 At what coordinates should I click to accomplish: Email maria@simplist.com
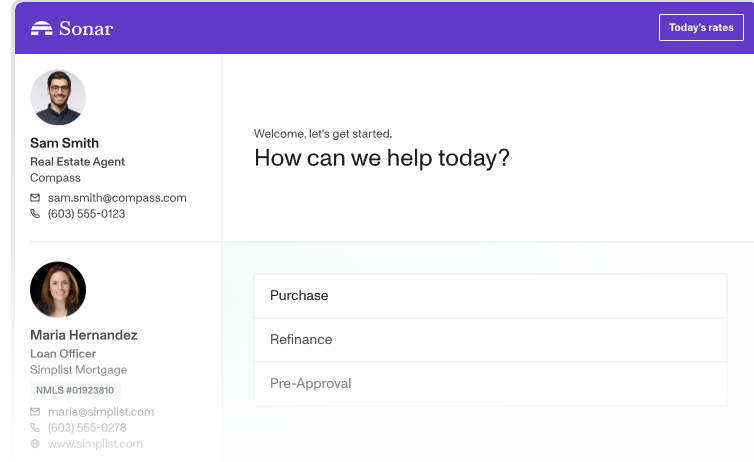pyautogui.click(x=101, y=412)
